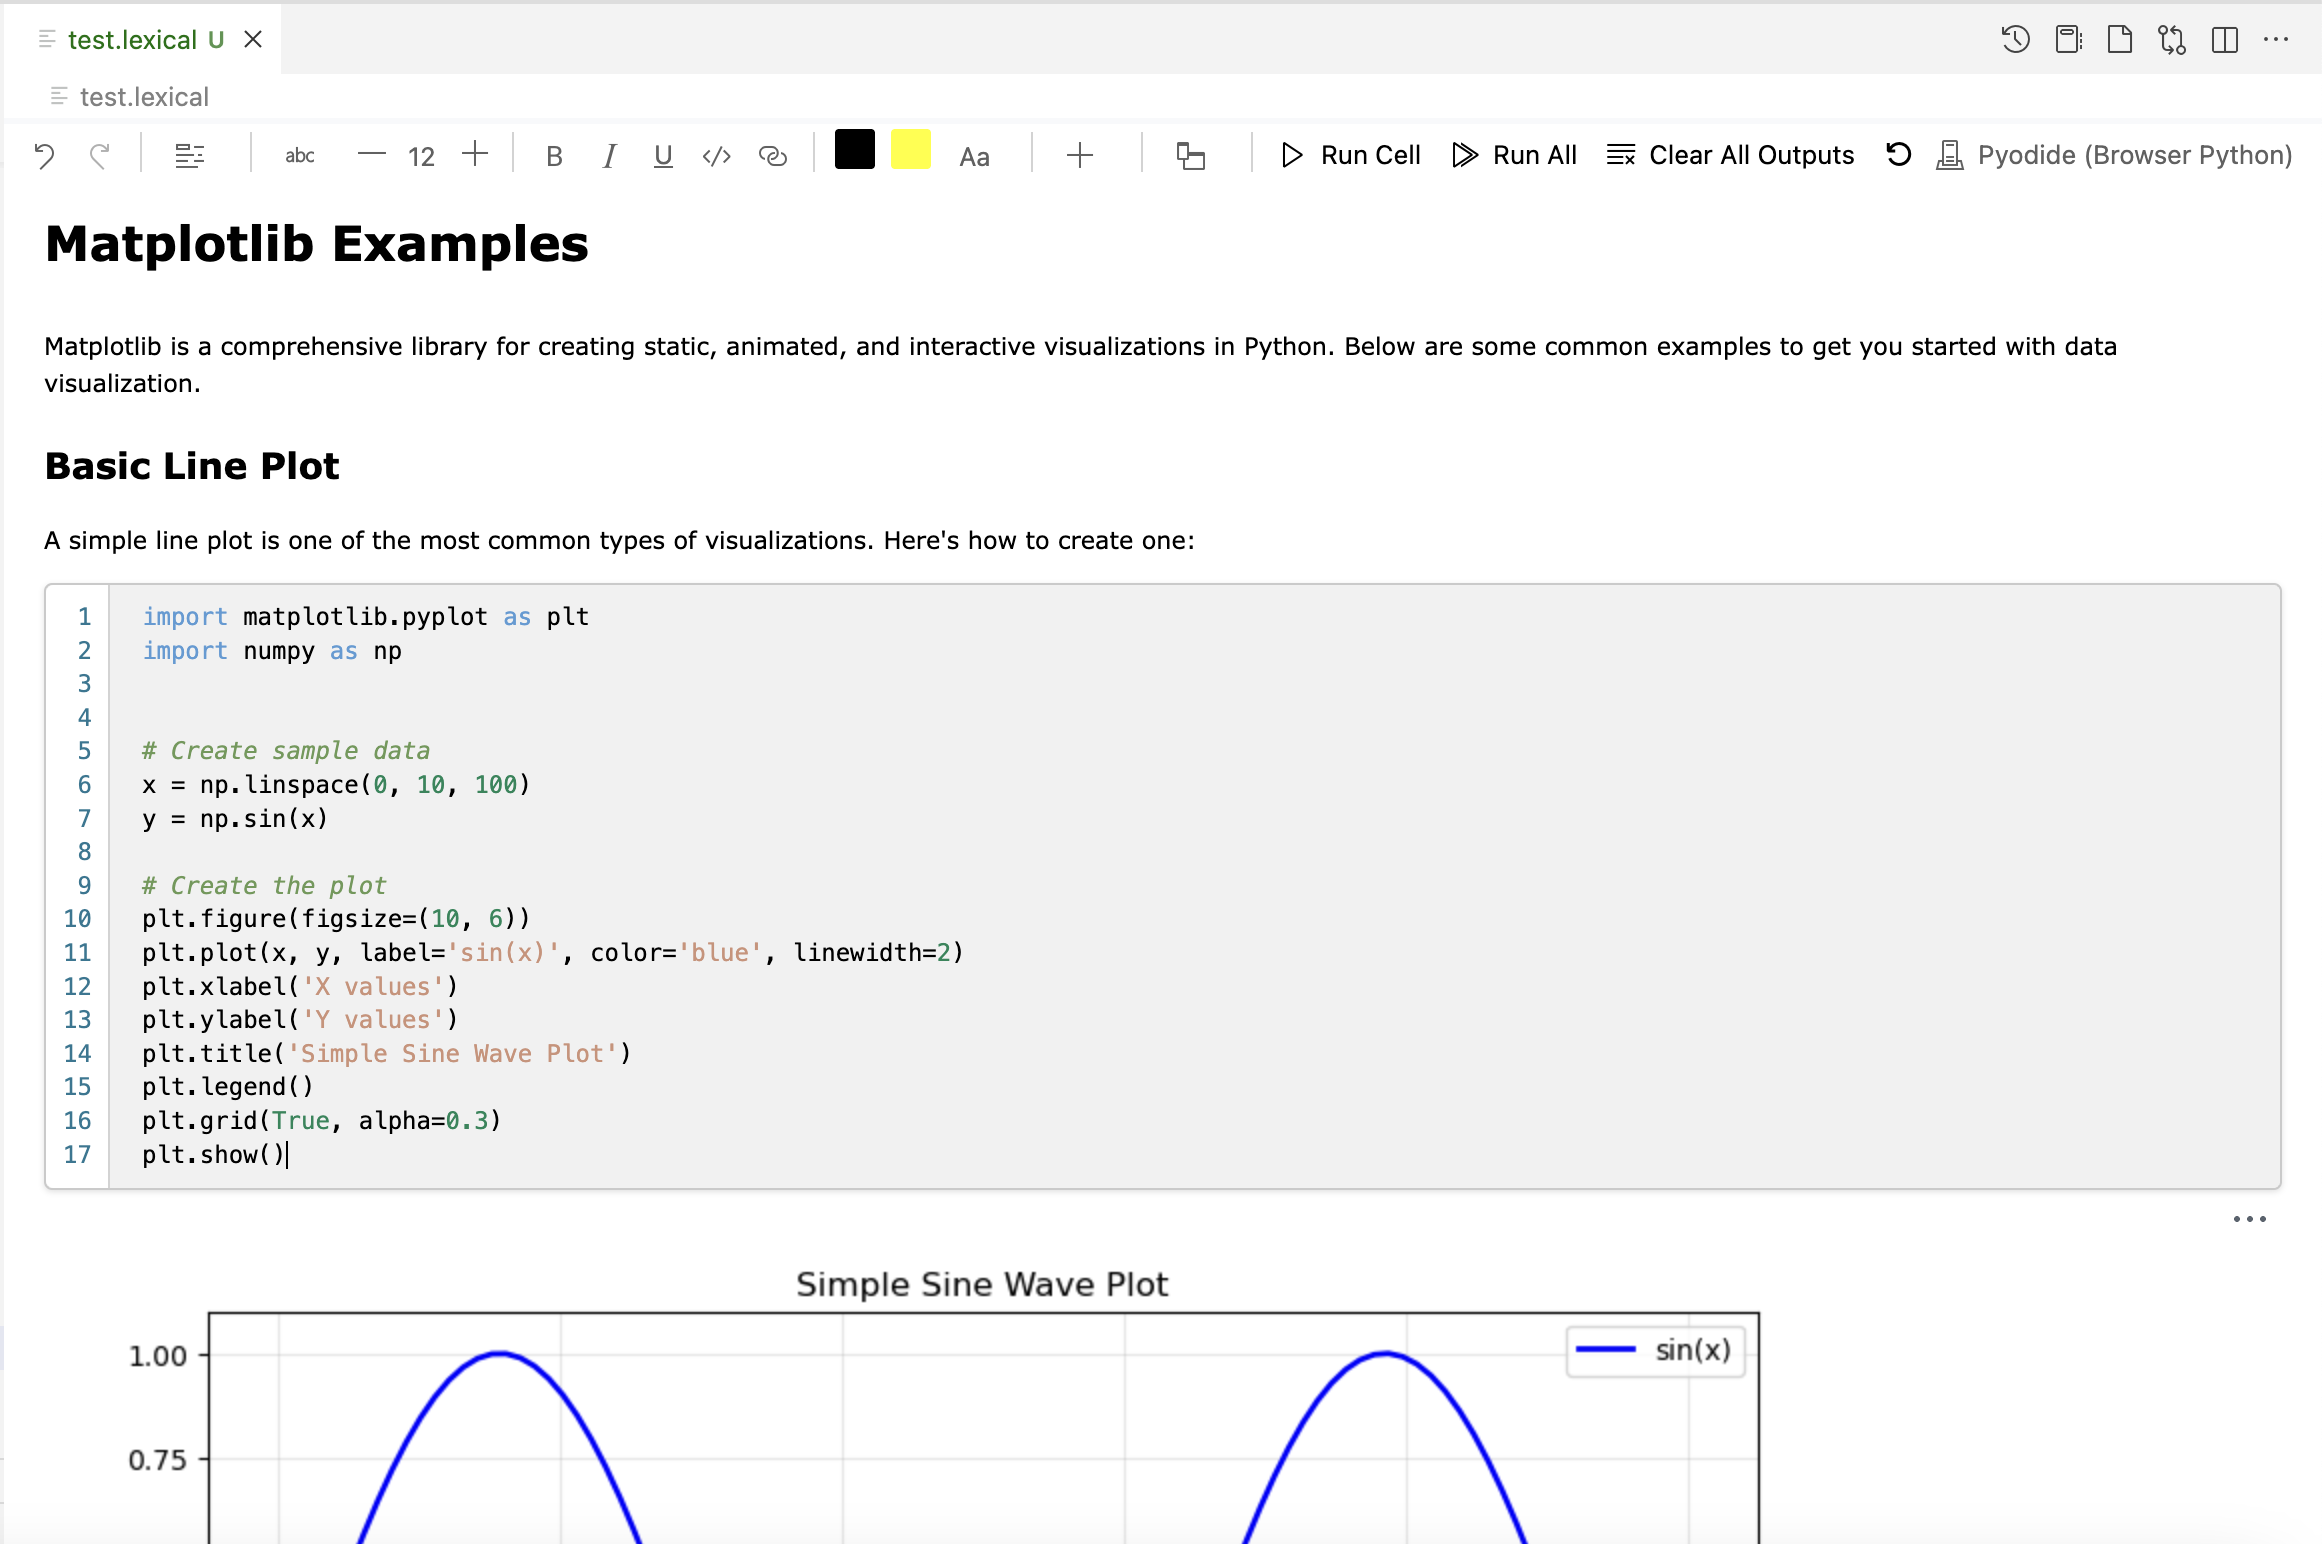Click the blank page file icon in title bar
Image resolution: width=2322 pixels, height=1544 pixels.
pos(2119,40)
